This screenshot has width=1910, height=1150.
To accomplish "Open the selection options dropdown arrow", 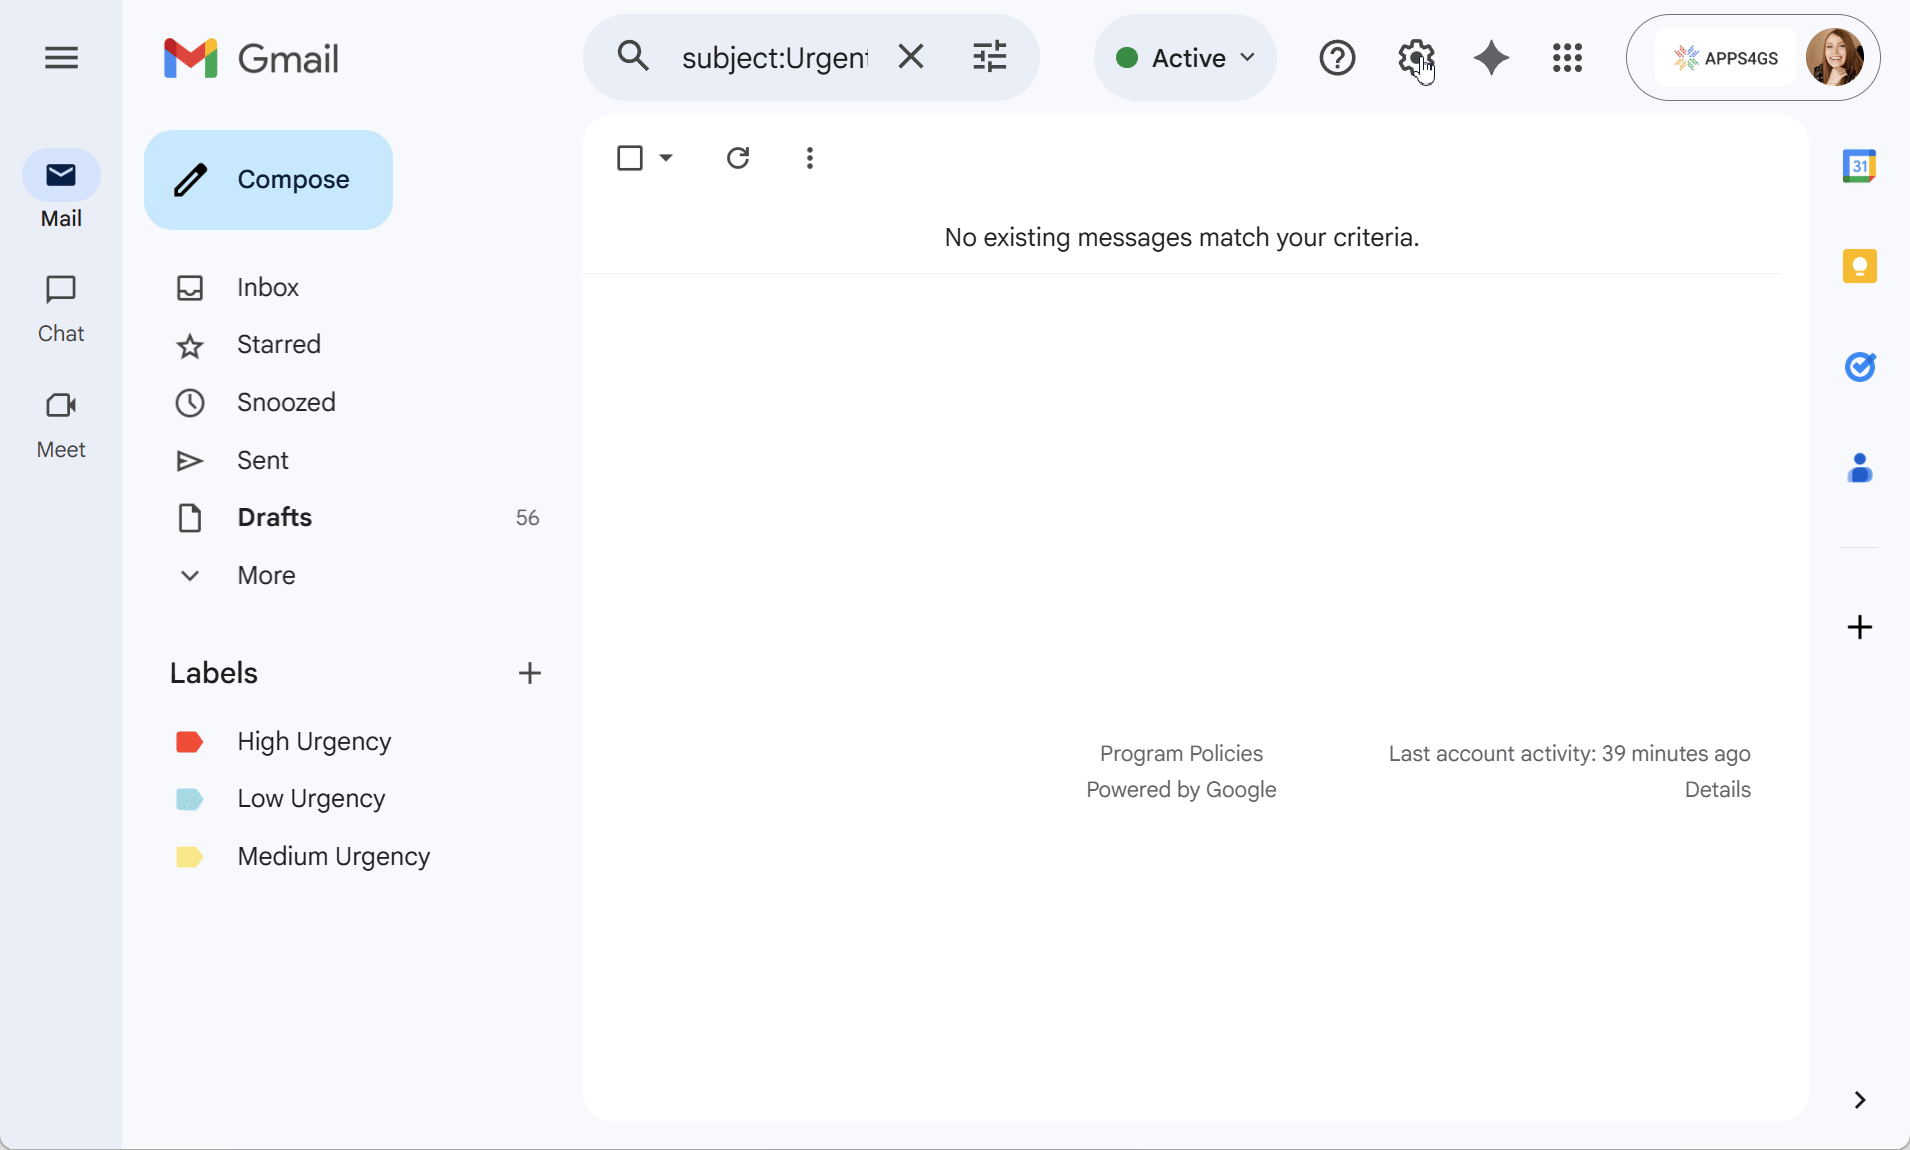I will [666, 158].
